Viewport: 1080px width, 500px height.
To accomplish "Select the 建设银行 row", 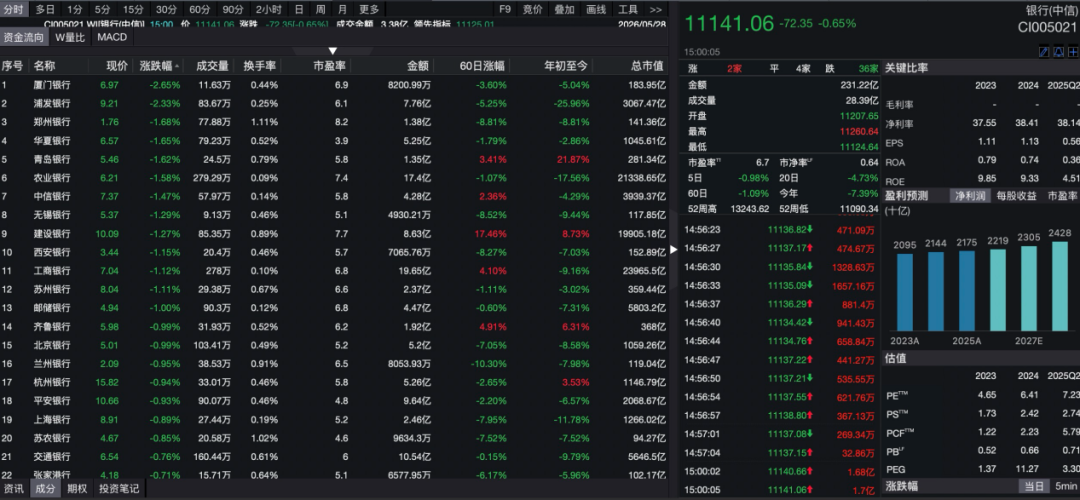I will tap(334, 233).
